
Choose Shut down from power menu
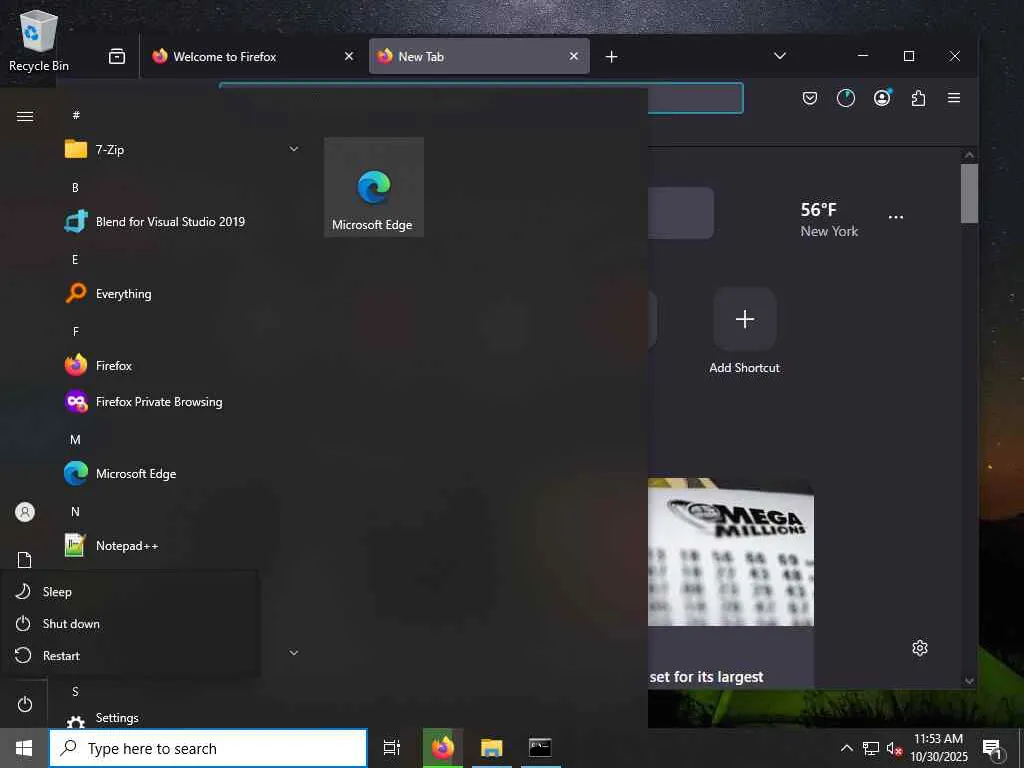[131, 624]
